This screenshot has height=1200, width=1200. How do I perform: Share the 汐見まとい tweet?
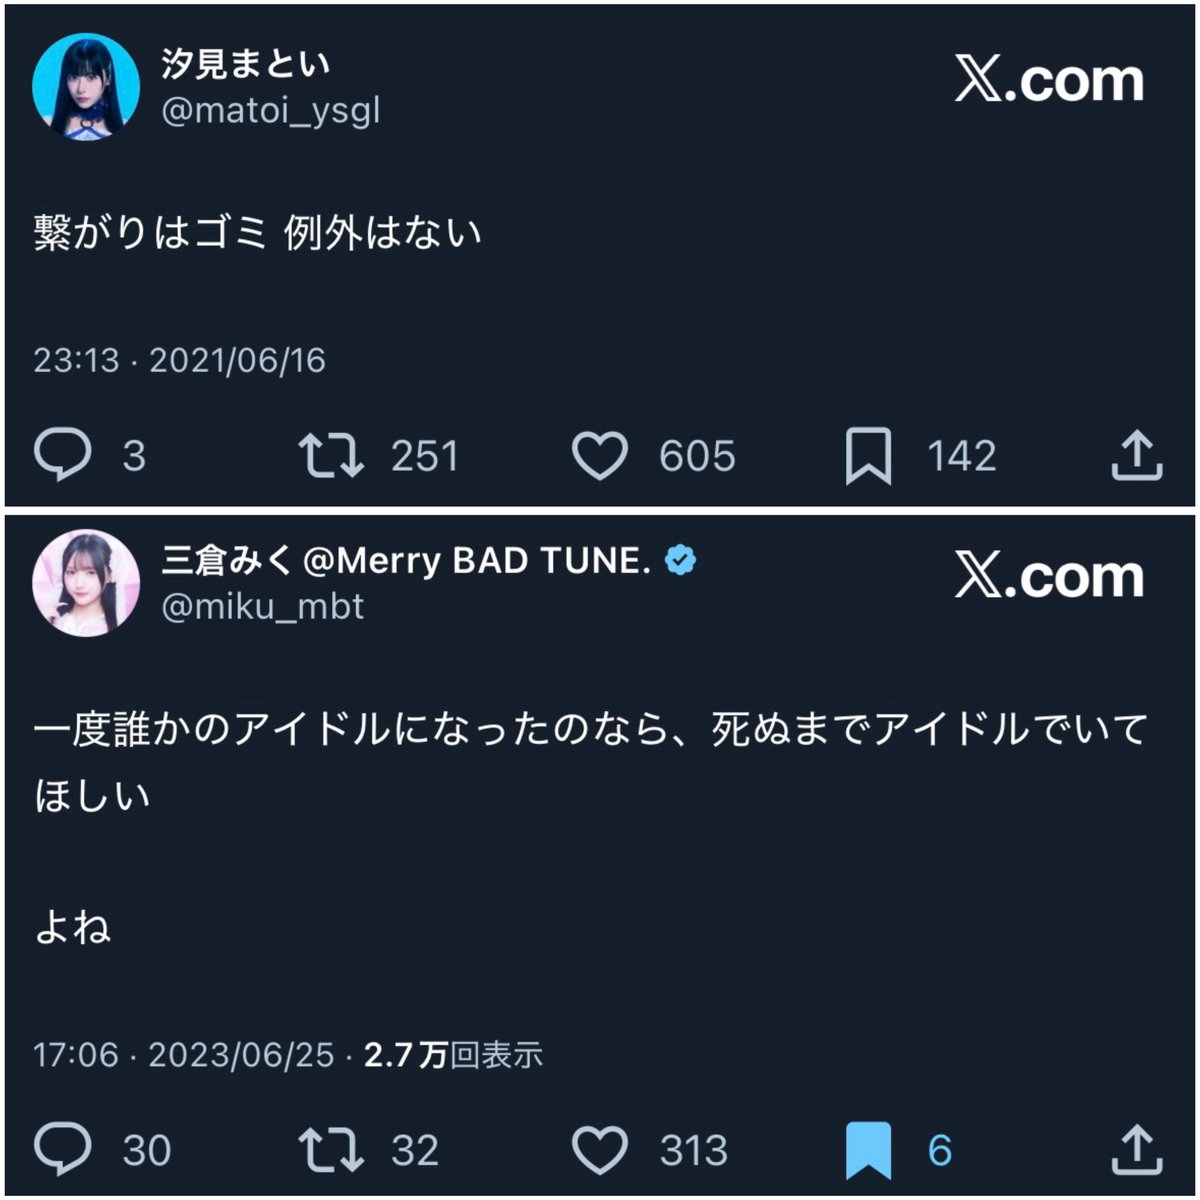coord(1137,456)
